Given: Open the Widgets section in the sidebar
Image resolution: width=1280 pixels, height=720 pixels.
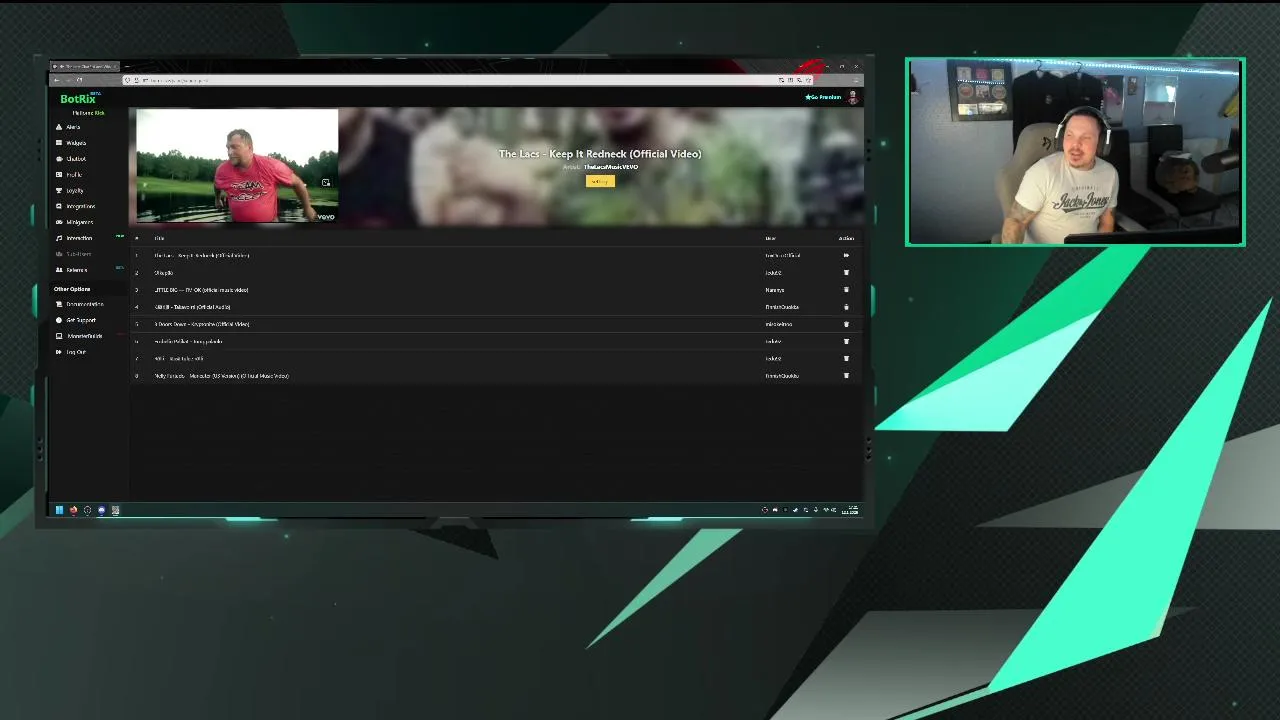Looking at the screenshot, I should point(75,143).
